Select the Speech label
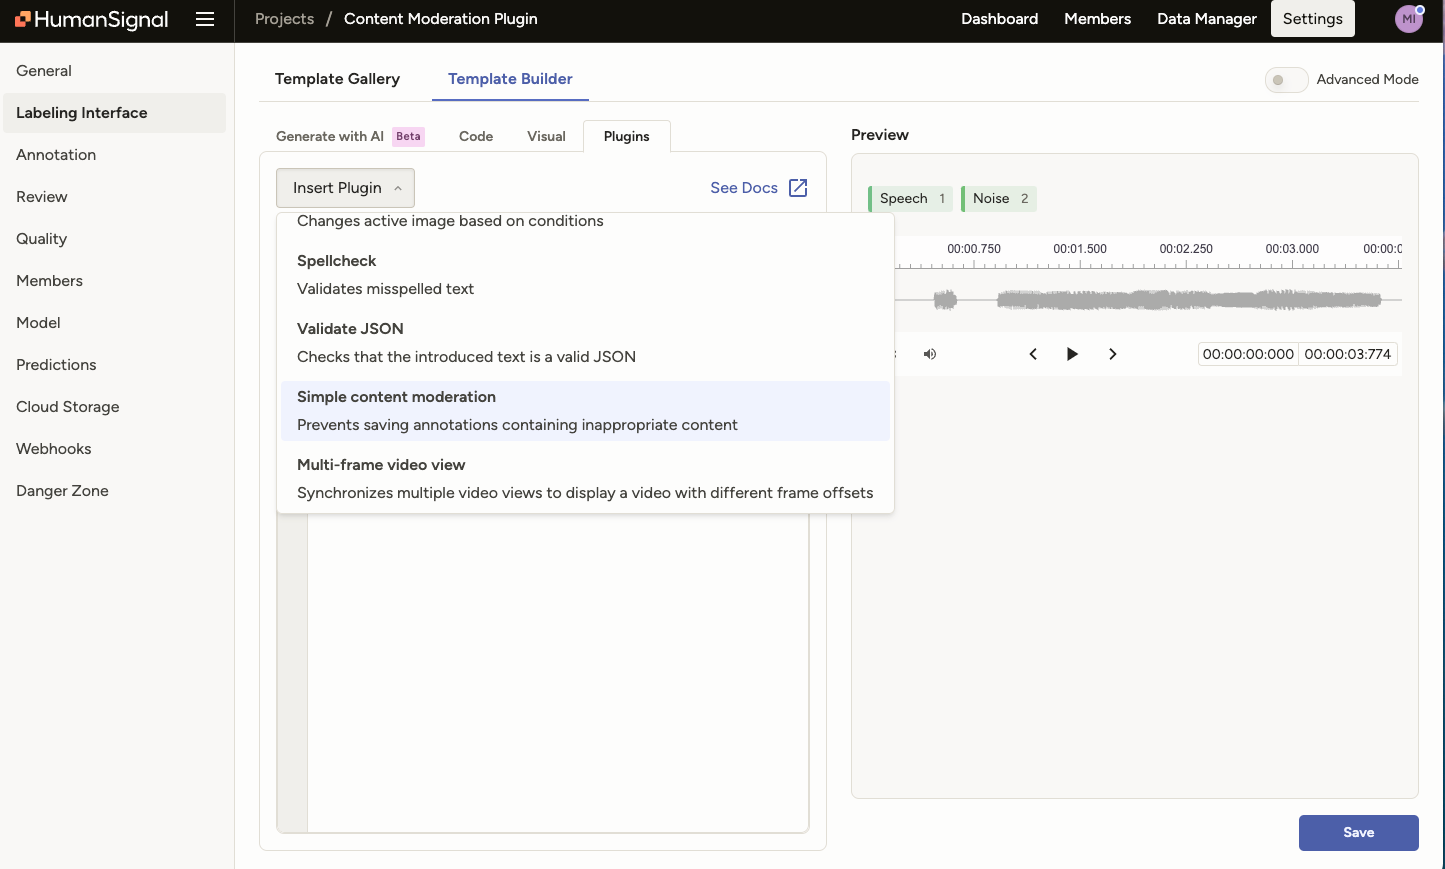The width and height of the screenshot is (1445, 869). 909,198
